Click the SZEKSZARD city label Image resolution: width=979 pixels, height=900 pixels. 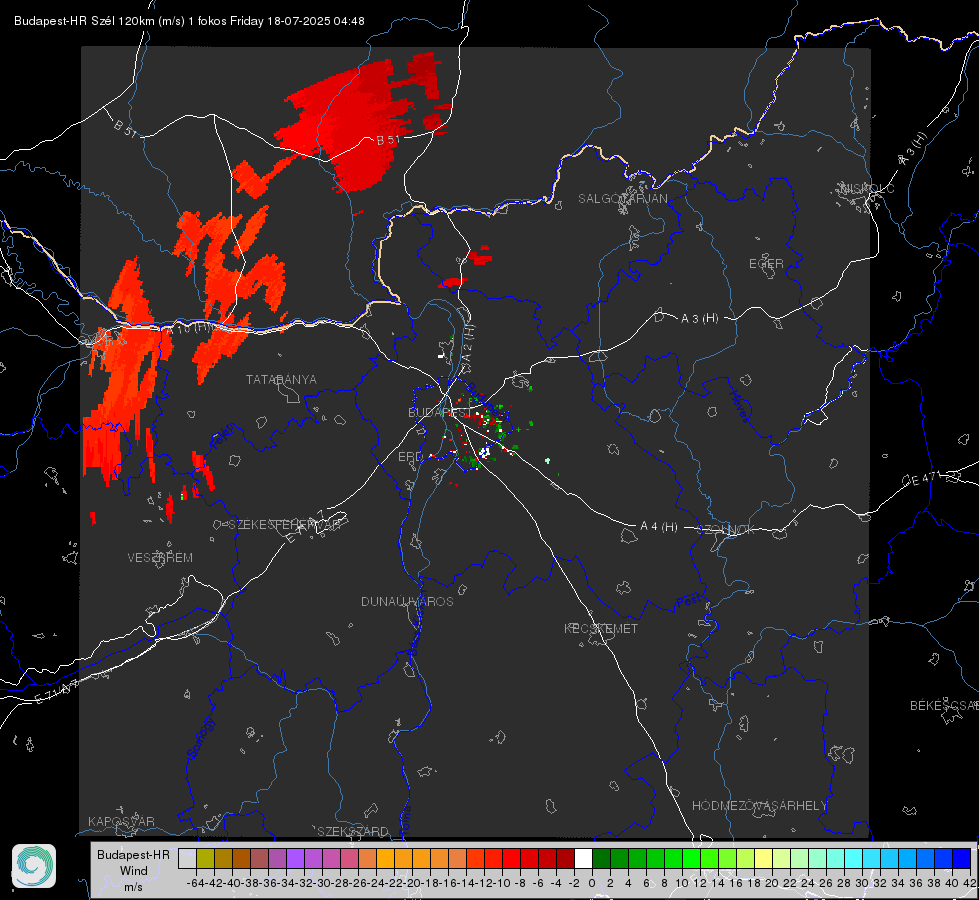click(353, 831)
